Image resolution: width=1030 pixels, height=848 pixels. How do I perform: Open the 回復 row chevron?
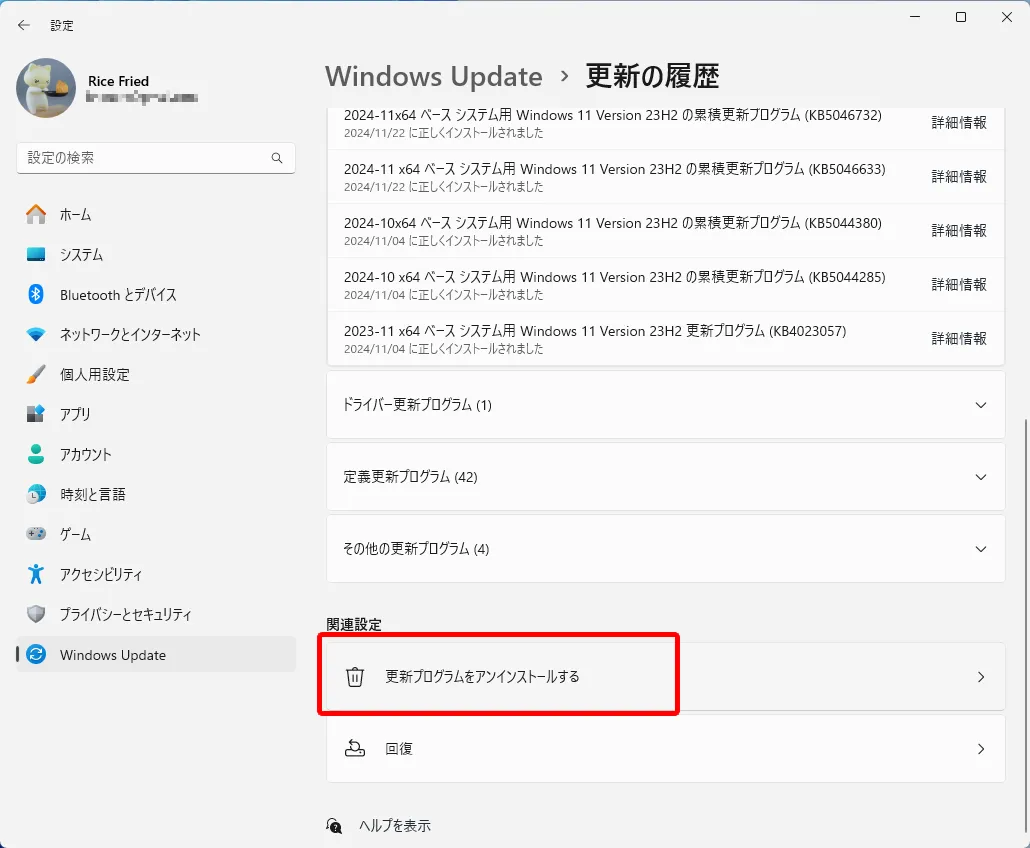pos(981,749)
